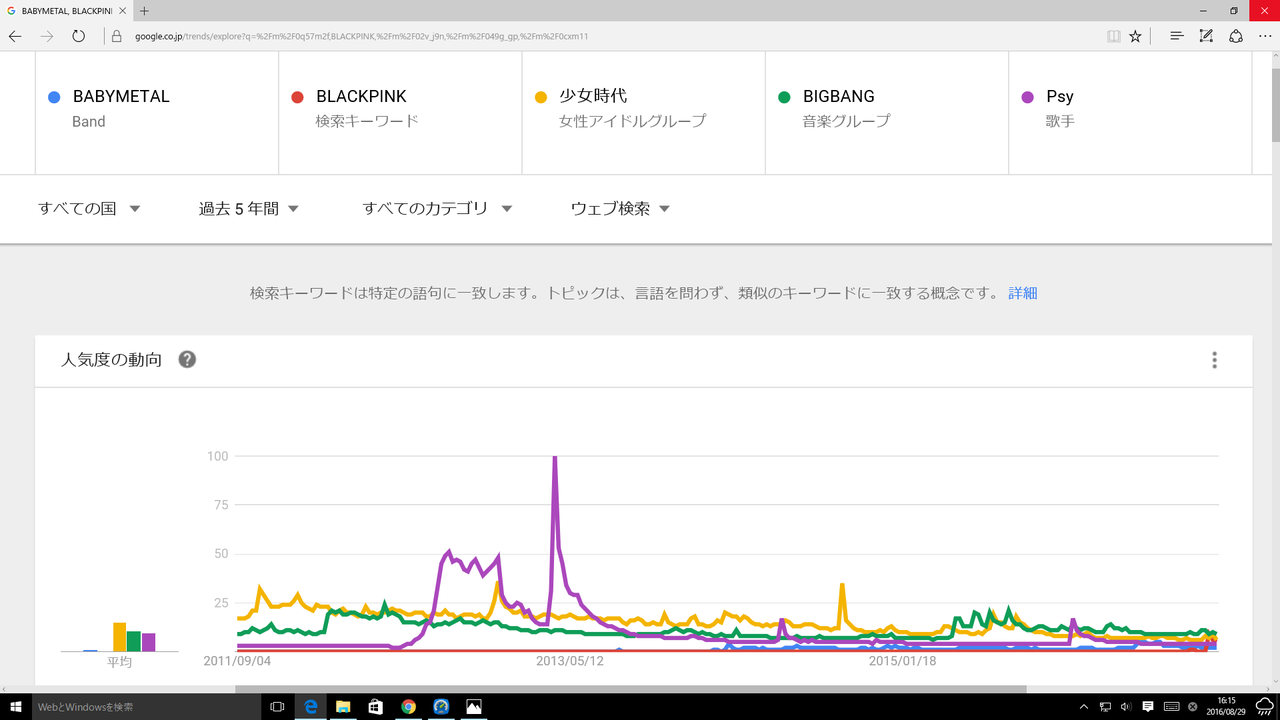Viewport: 1280px width, 720px height.
Task: Click the 2013/05/12 axis label
Action: click(x=570, y=661)
